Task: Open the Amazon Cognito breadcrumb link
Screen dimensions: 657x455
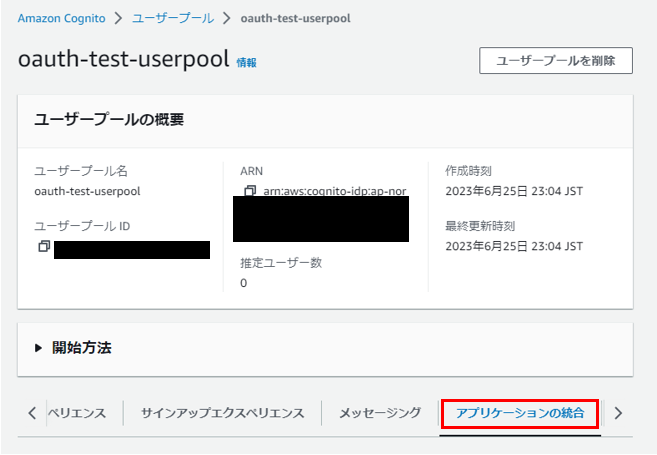Action: 62,18
